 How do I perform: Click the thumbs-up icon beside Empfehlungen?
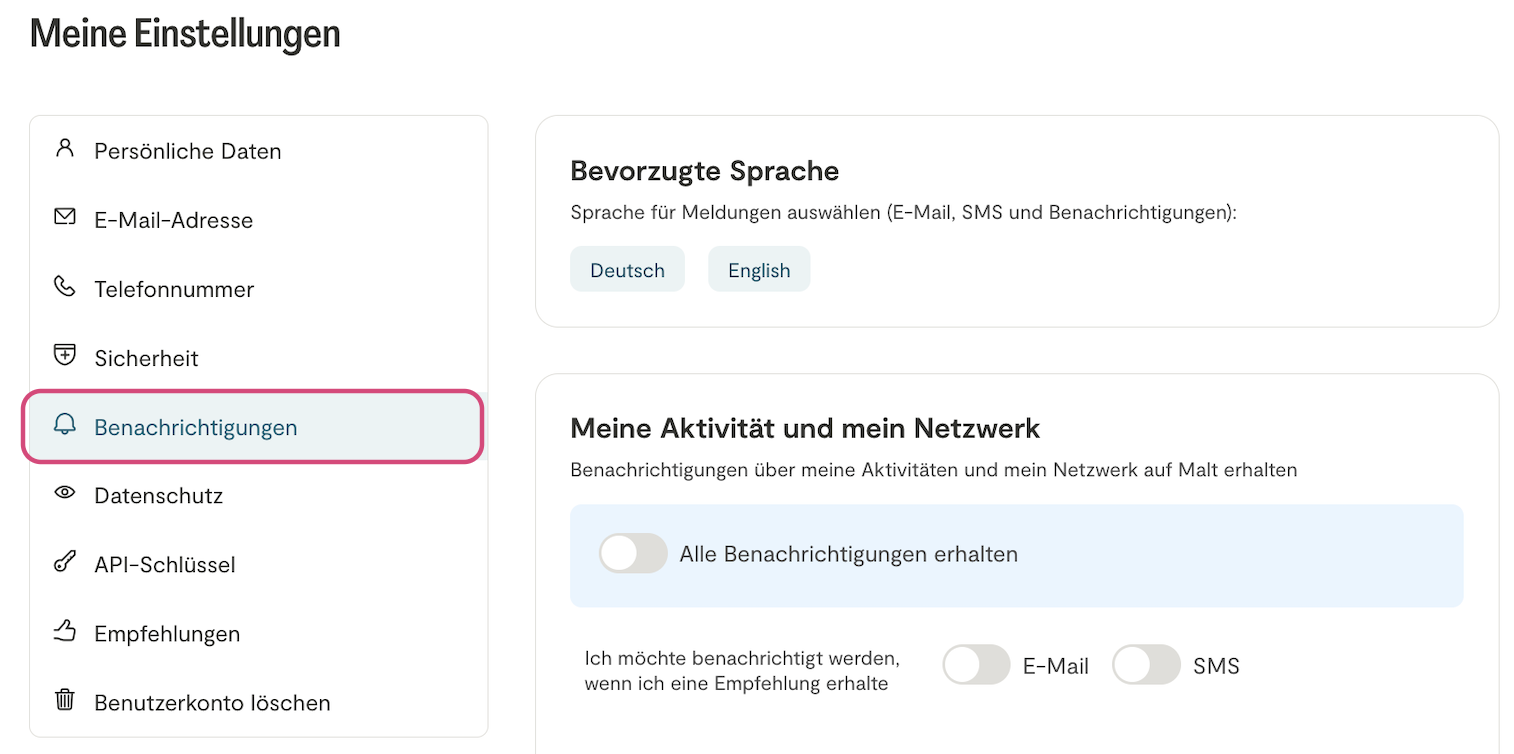pos(65,632)
